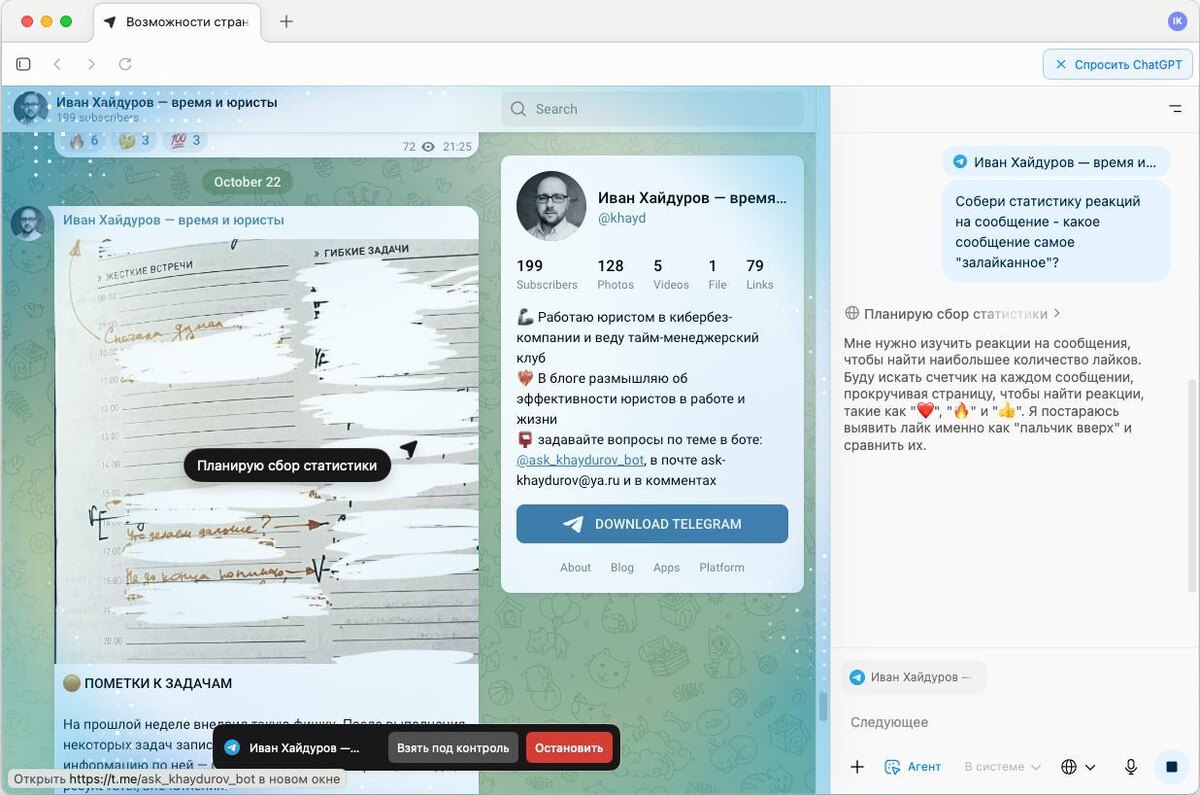
Task: Open the Platform footer link
Action: [x=722, y=567]
